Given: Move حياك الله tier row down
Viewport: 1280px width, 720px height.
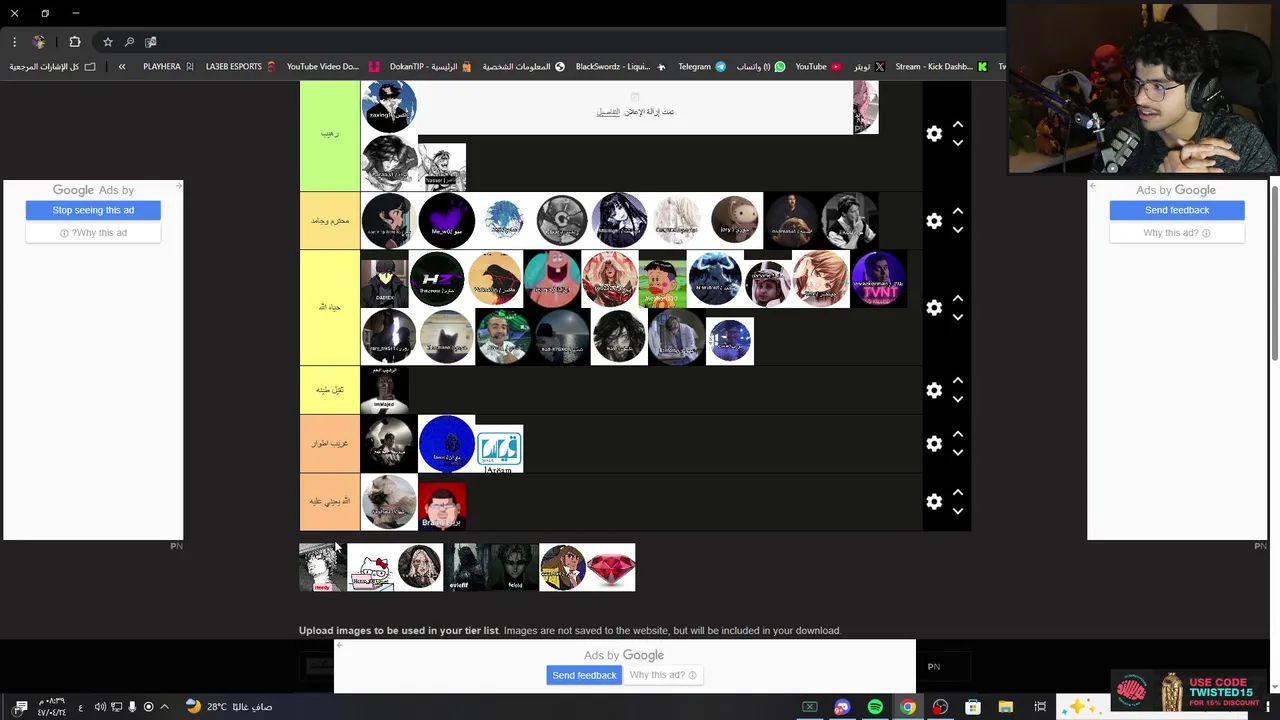Looking at the screenshot, I should point(958,317).
